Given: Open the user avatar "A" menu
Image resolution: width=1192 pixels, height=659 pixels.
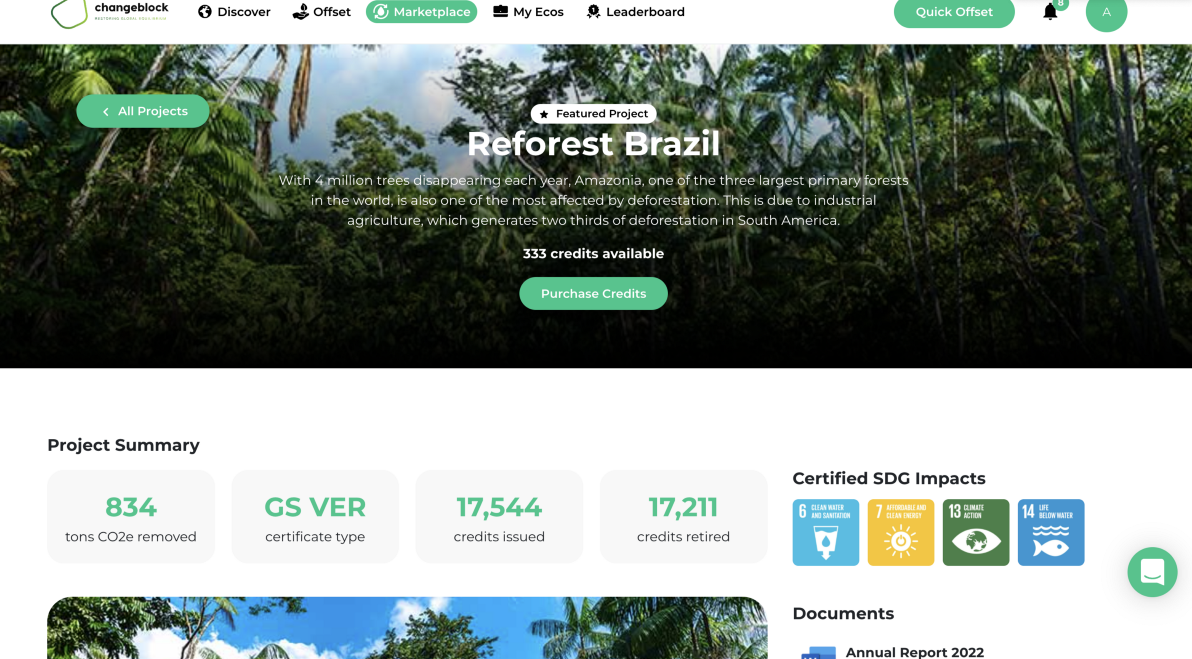Looking at the screenshot, I should tap(1106, 13).
